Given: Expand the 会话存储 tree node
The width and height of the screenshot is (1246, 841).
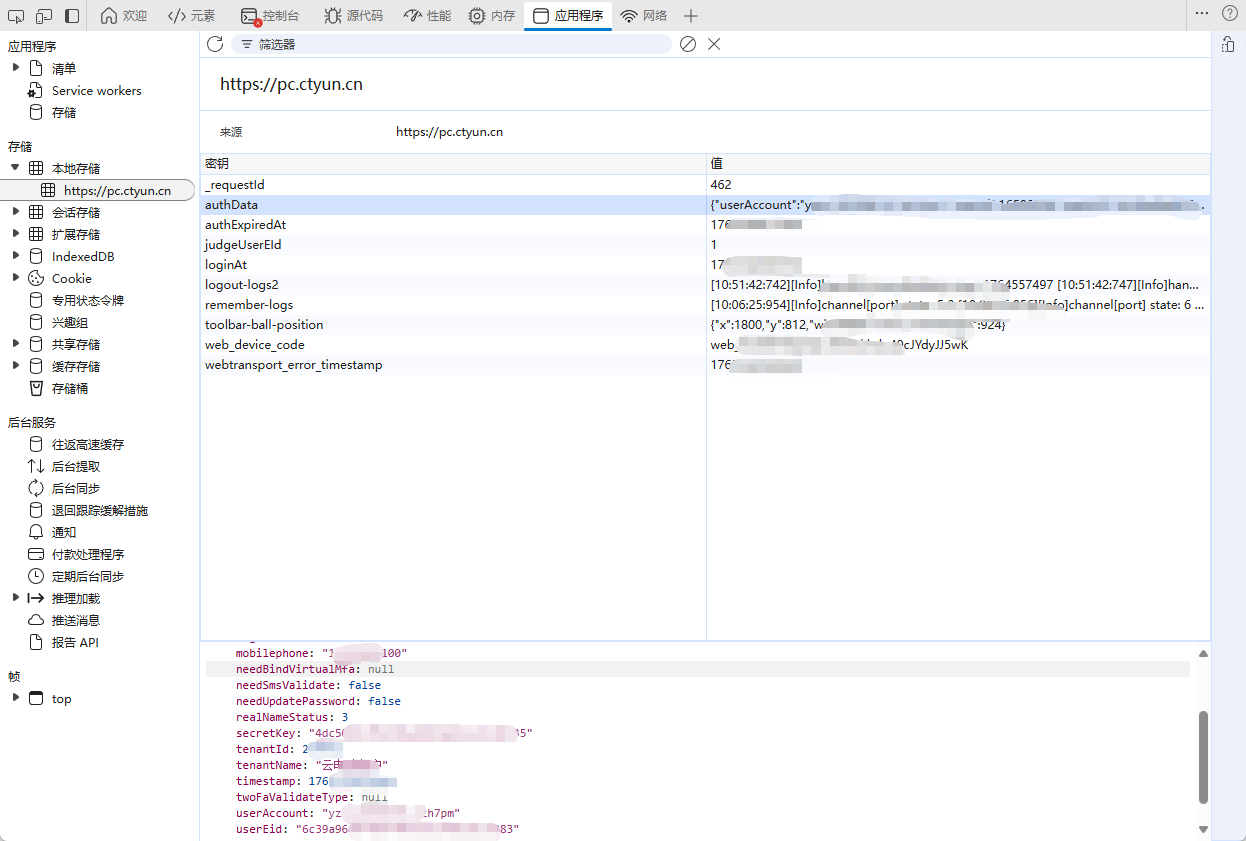Looking at the screenshot, I should (x=16, y=212).
